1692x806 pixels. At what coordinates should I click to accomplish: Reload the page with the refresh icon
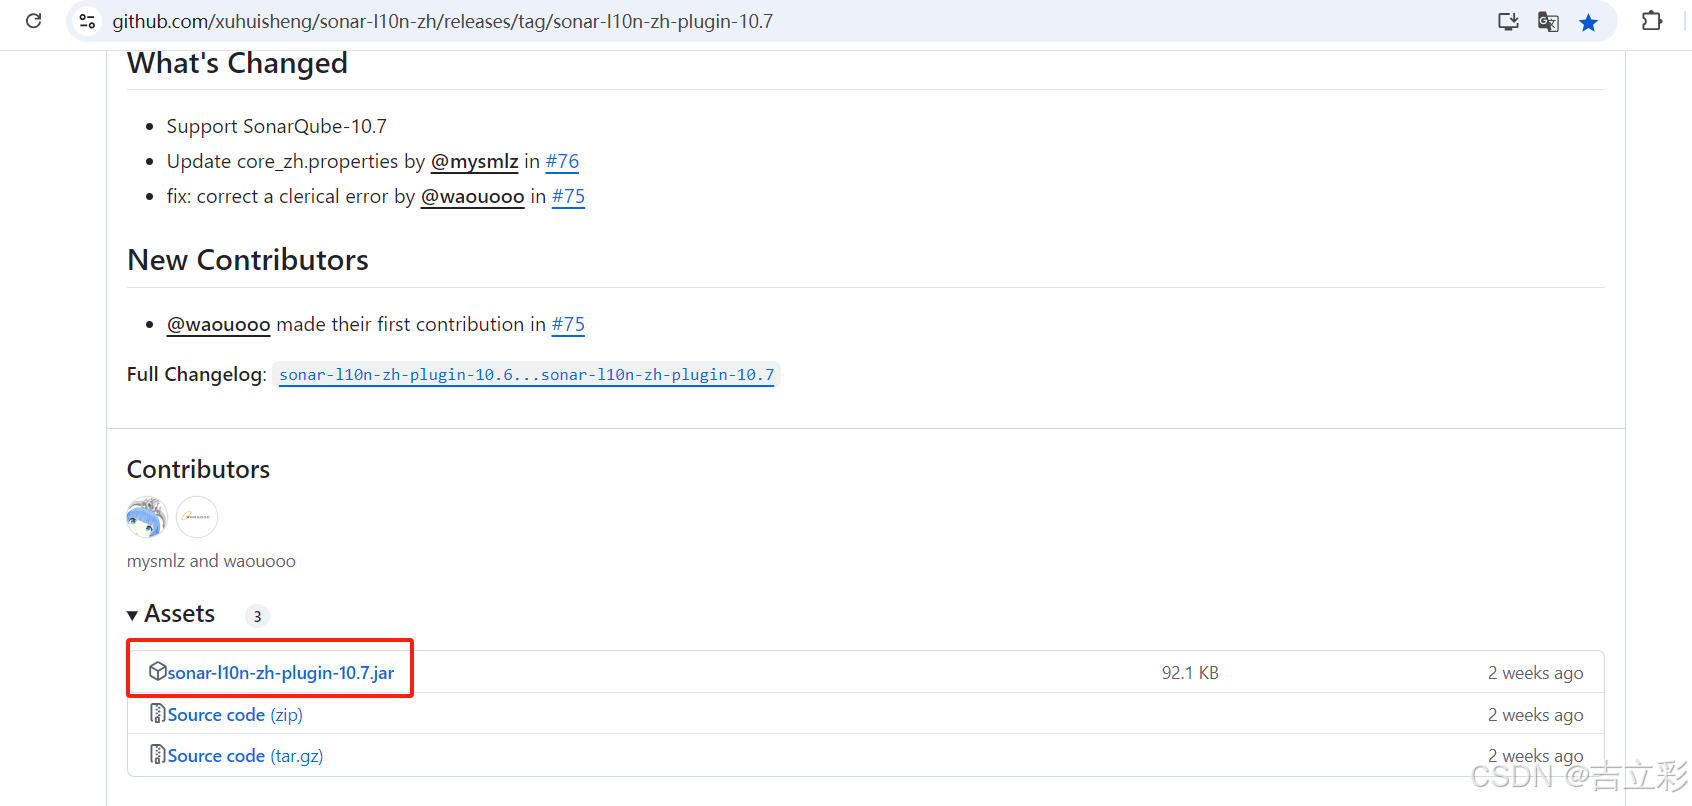tap(33, 21)
